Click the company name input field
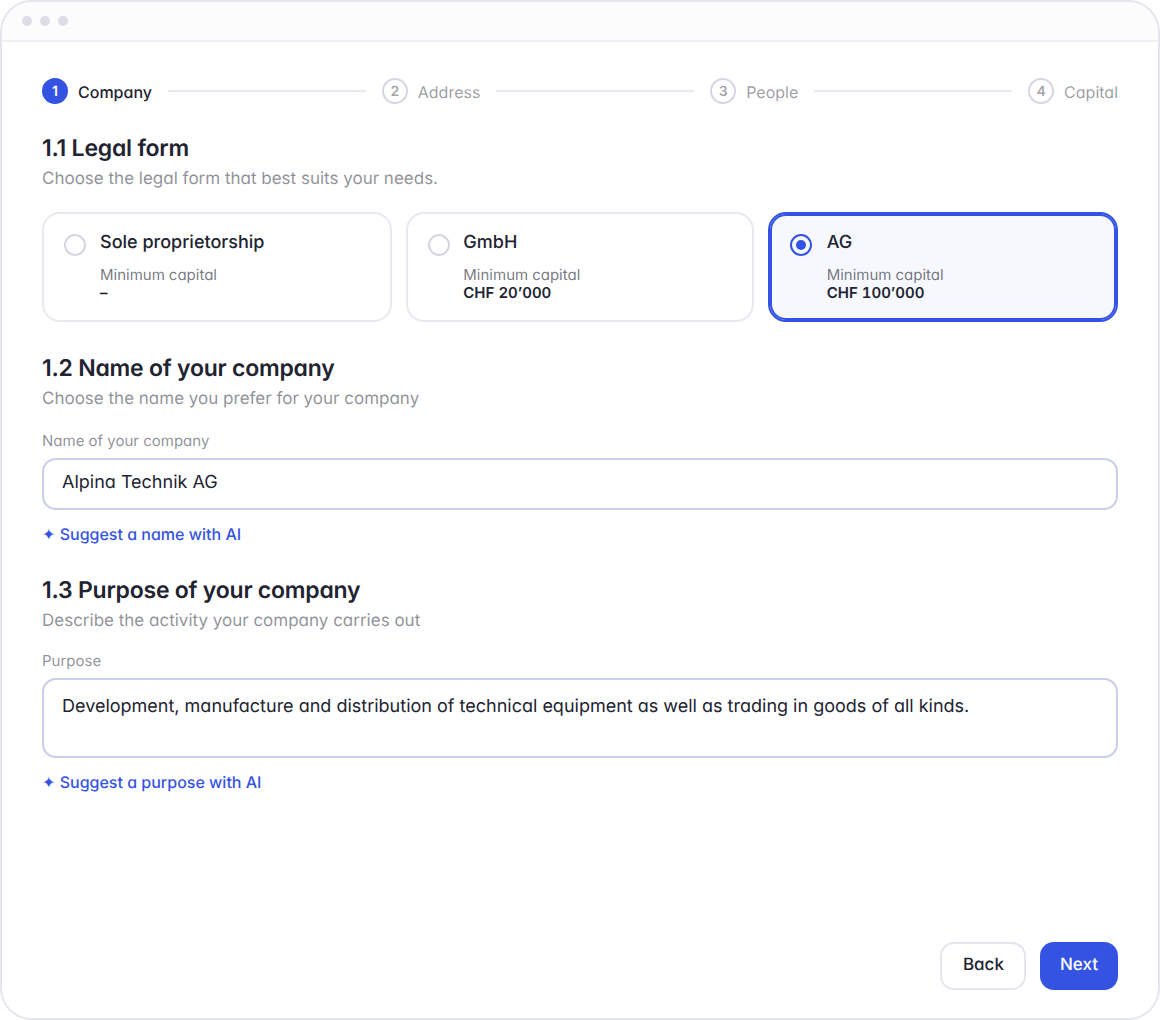This screenshot has height=1020, width=1160. click(579, 484)
